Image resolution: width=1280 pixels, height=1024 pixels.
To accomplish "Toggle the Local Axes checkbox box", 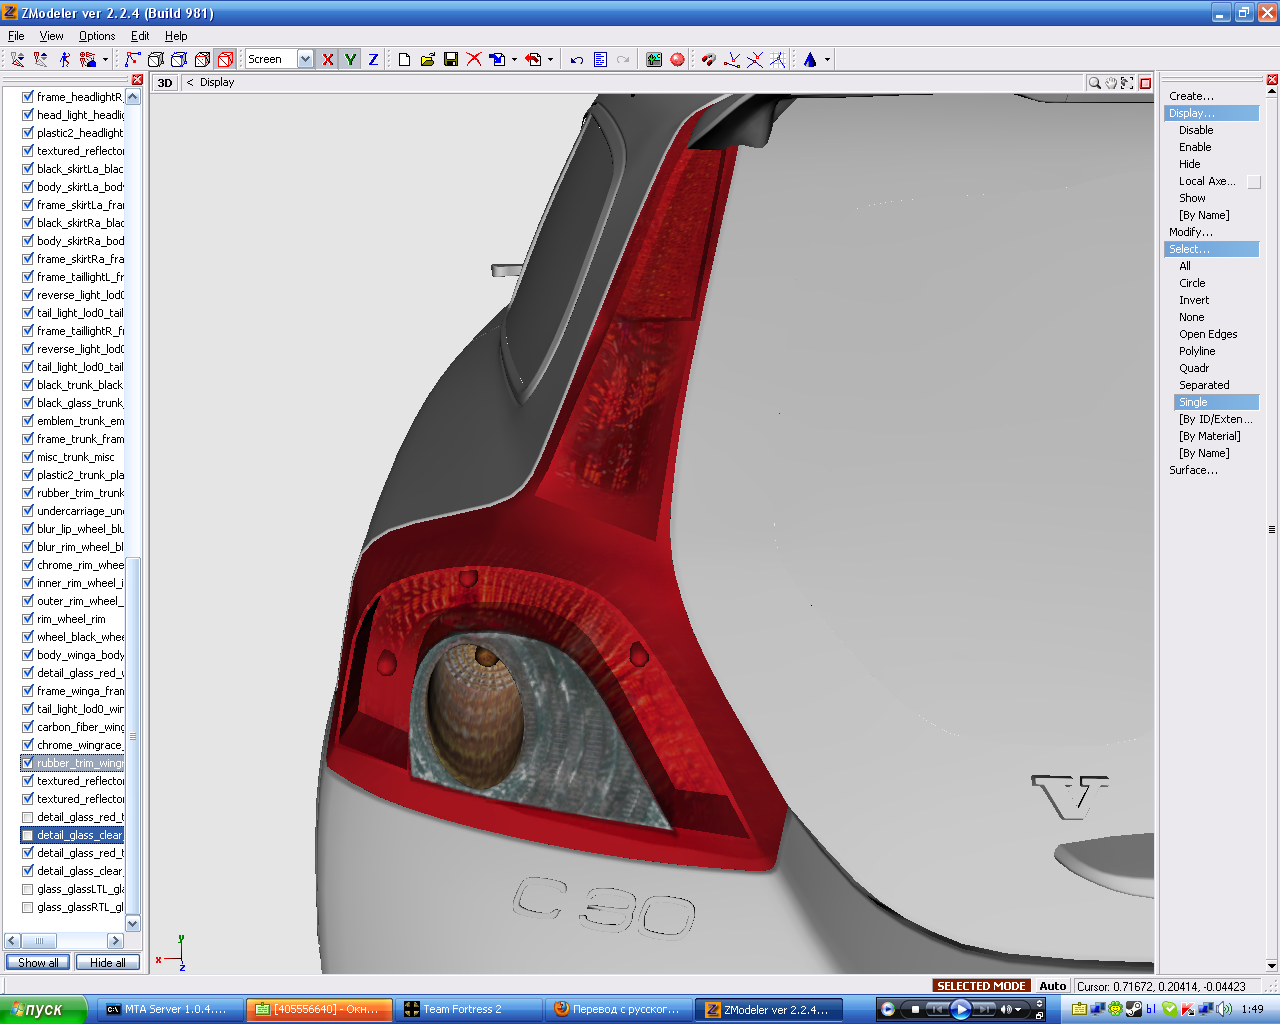I will pyautogui.click(x=1254, y=182).
